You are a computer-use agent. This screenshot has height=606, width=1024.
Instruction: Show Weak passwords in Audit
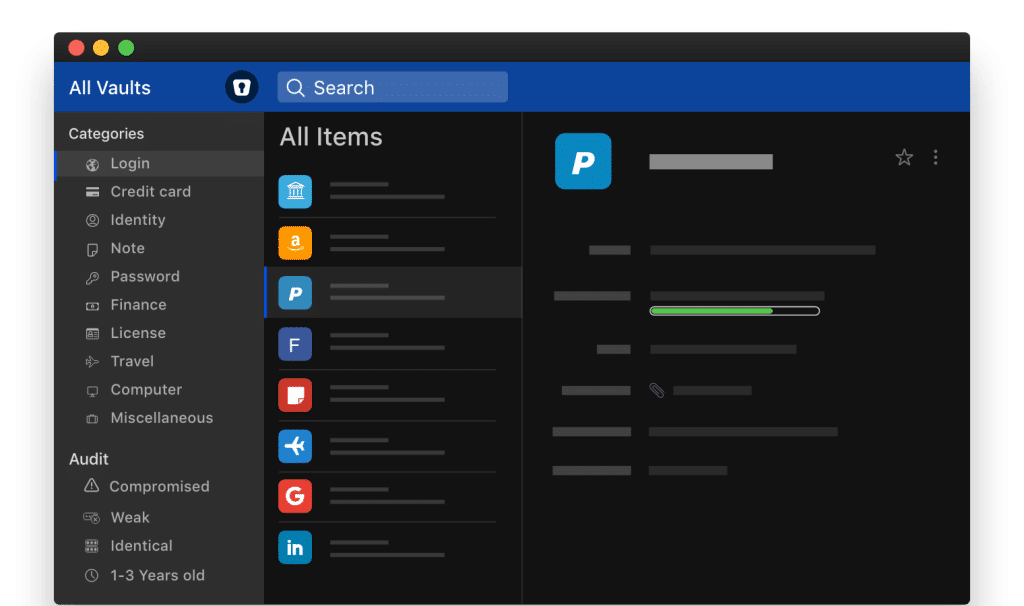(x=130, y=518)
